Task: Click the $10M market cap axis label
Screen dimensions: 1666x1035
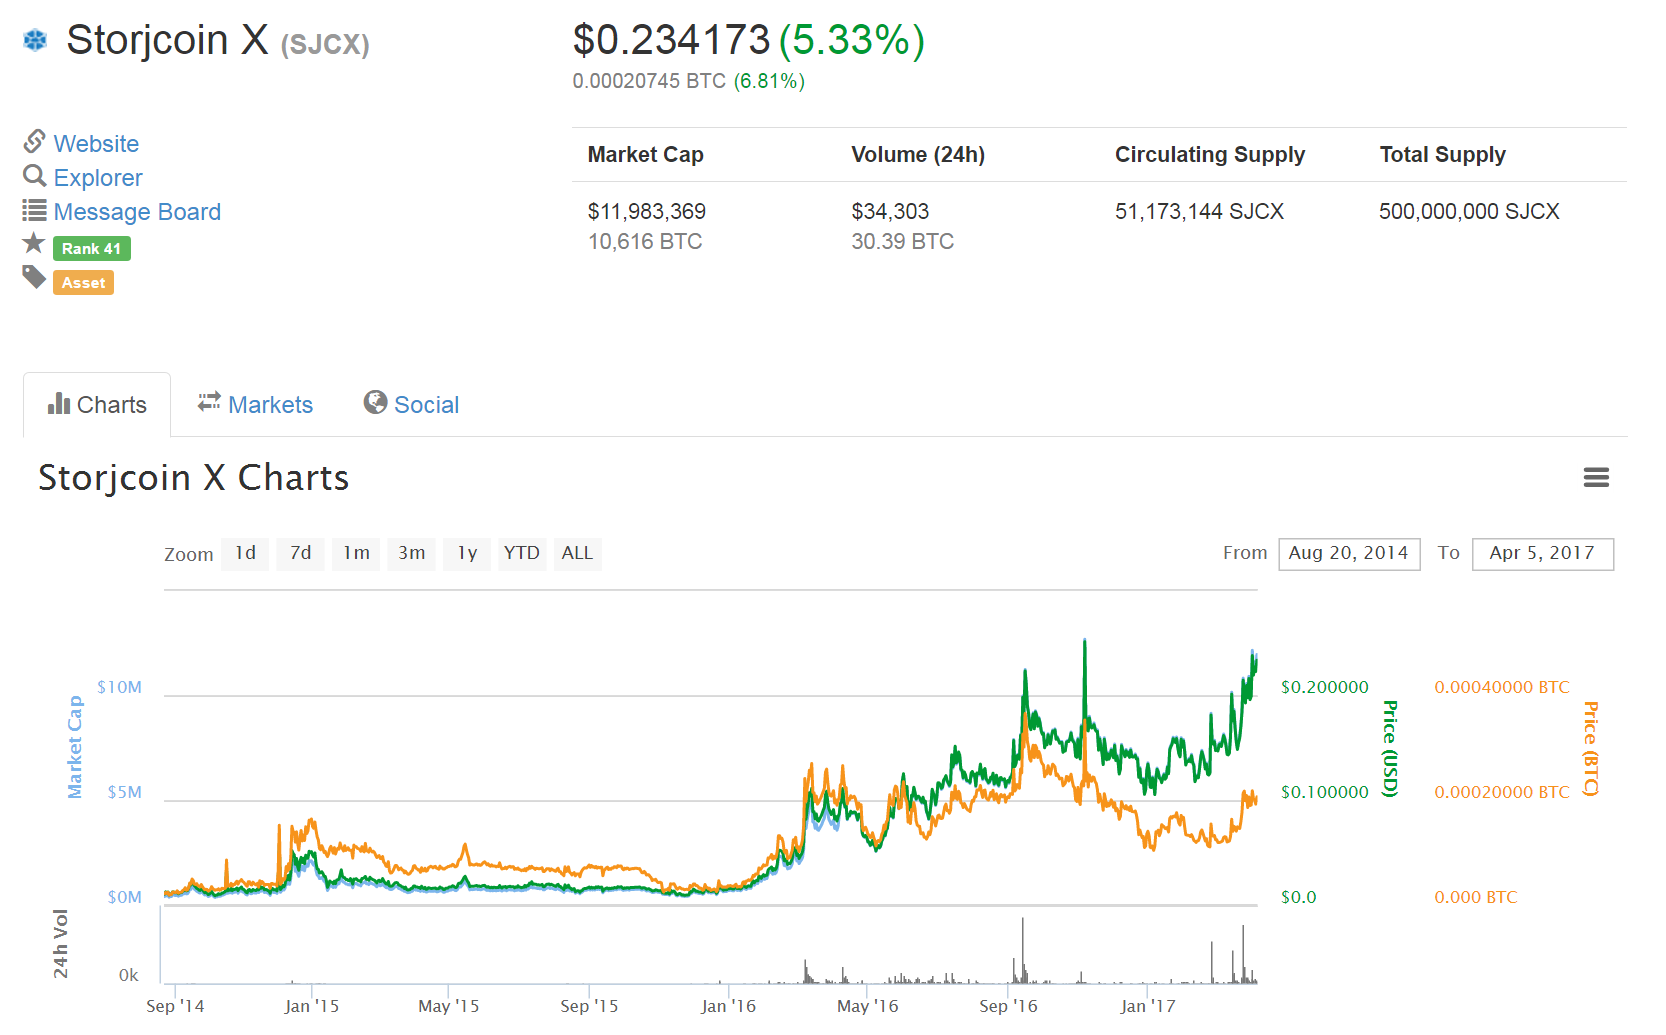Action: pos(120,687)
